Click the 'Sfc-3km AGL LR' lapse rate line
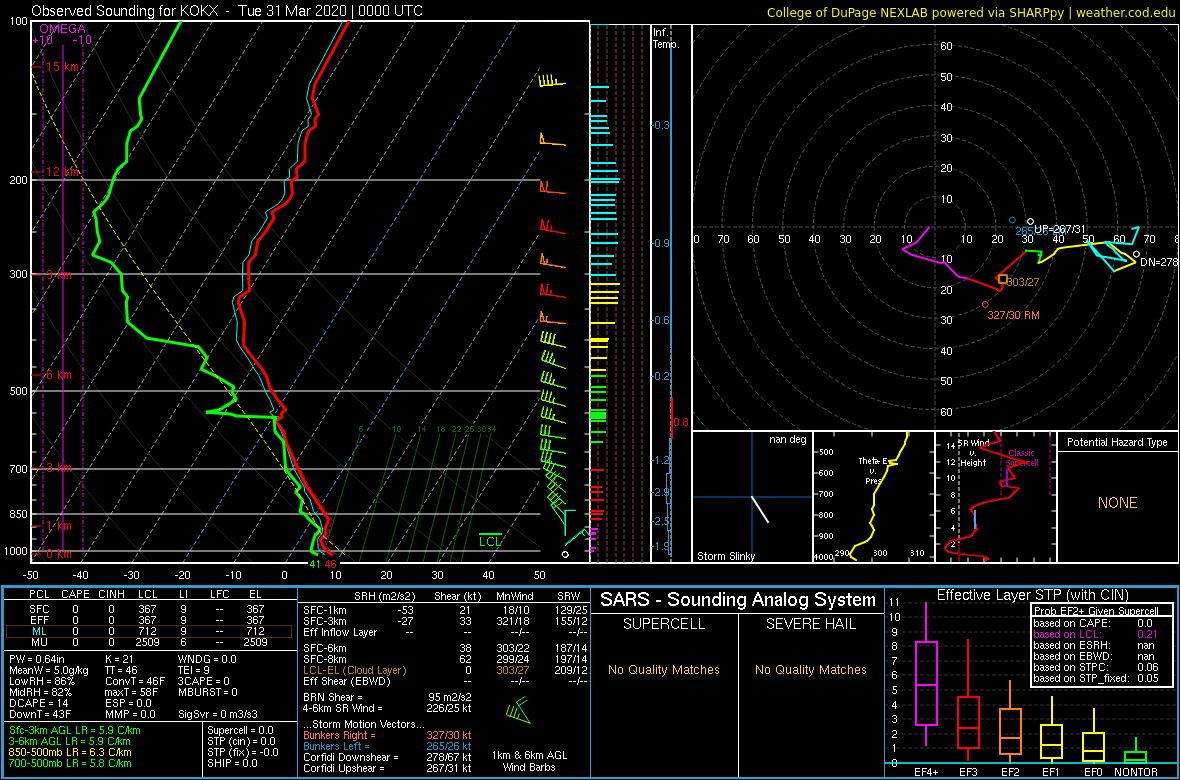 [75, 730]
